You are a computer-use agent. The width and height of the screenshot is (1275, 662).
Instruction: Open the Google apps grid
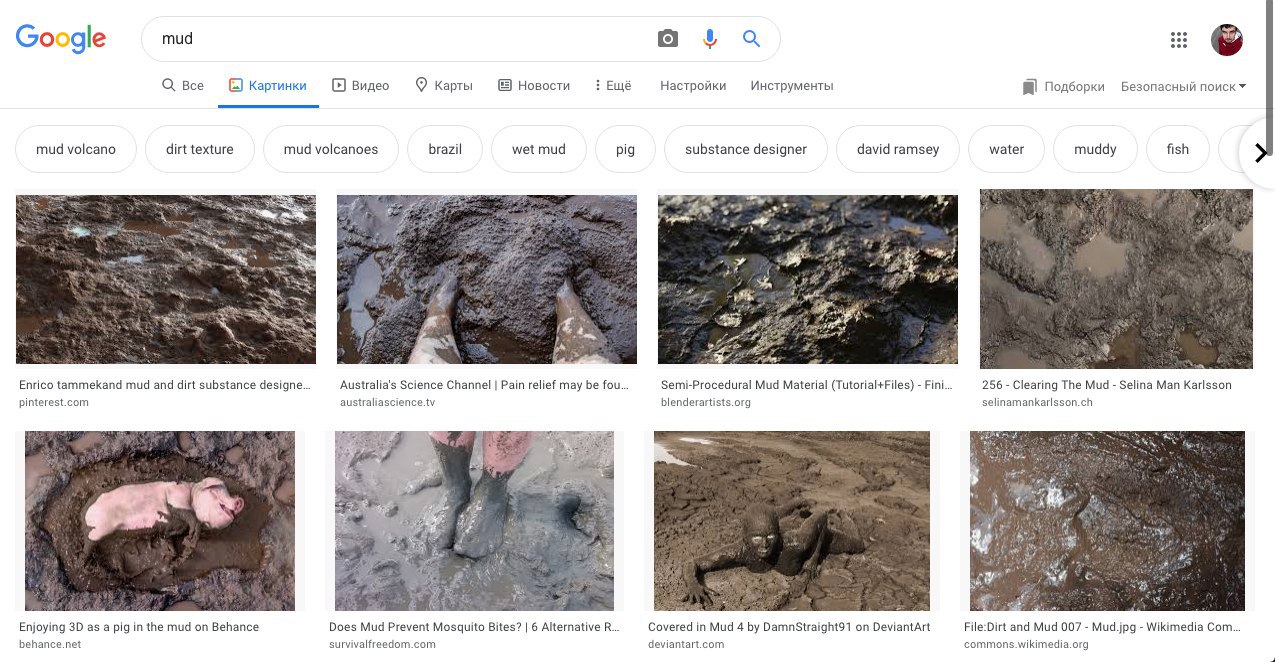[1179, 40]
